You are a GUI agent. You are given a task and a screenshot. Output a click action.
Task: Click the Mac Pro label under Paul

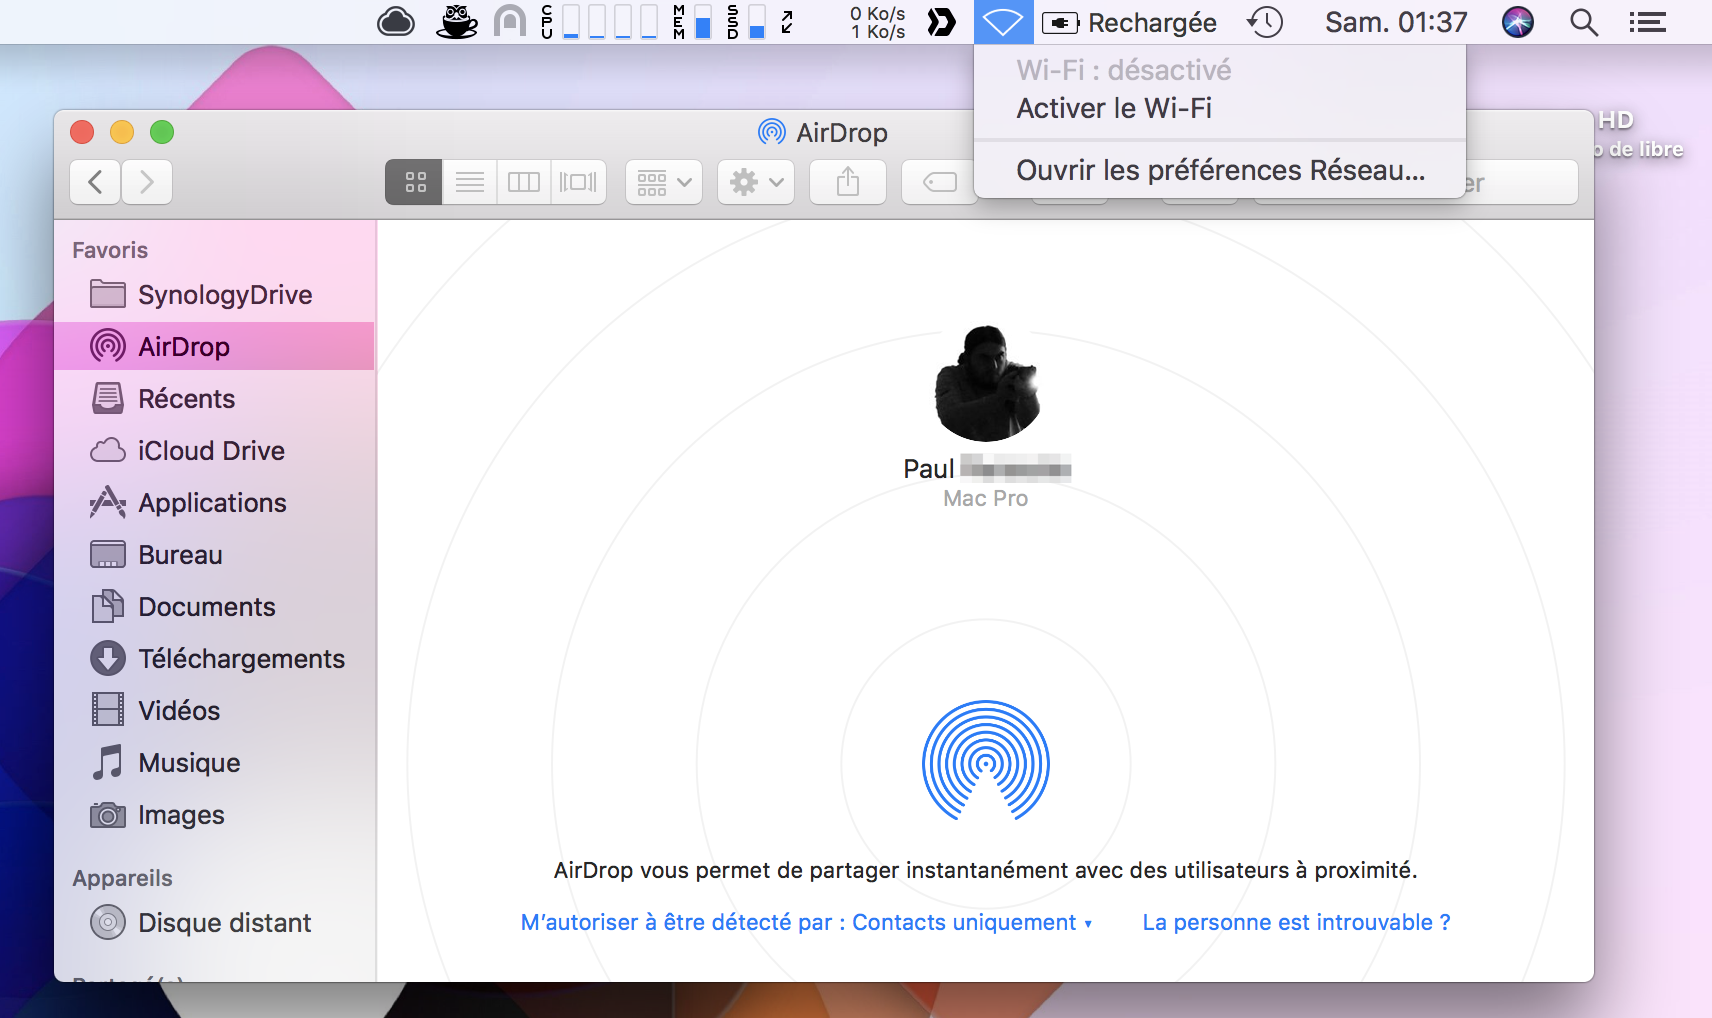click(986, 498)
